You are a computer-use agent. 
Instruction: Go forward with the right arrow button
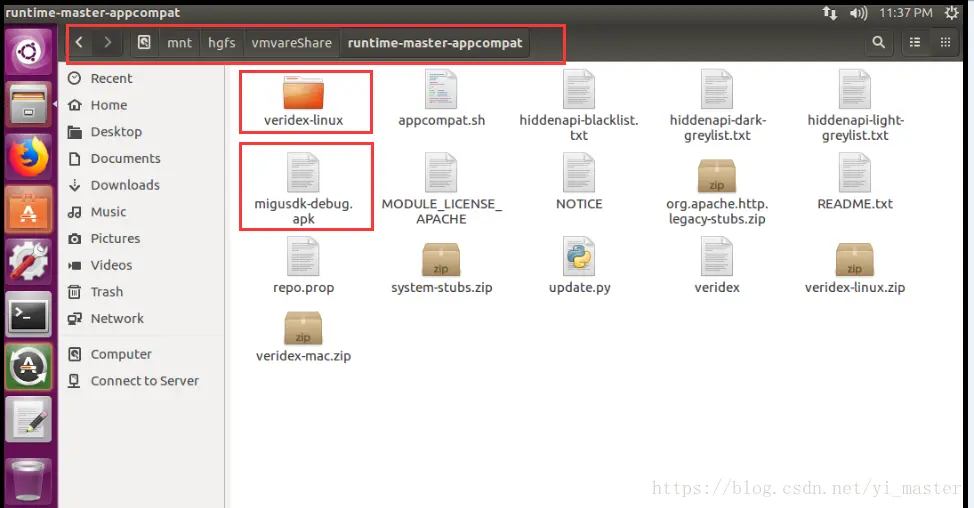click(x=107, y=43)
